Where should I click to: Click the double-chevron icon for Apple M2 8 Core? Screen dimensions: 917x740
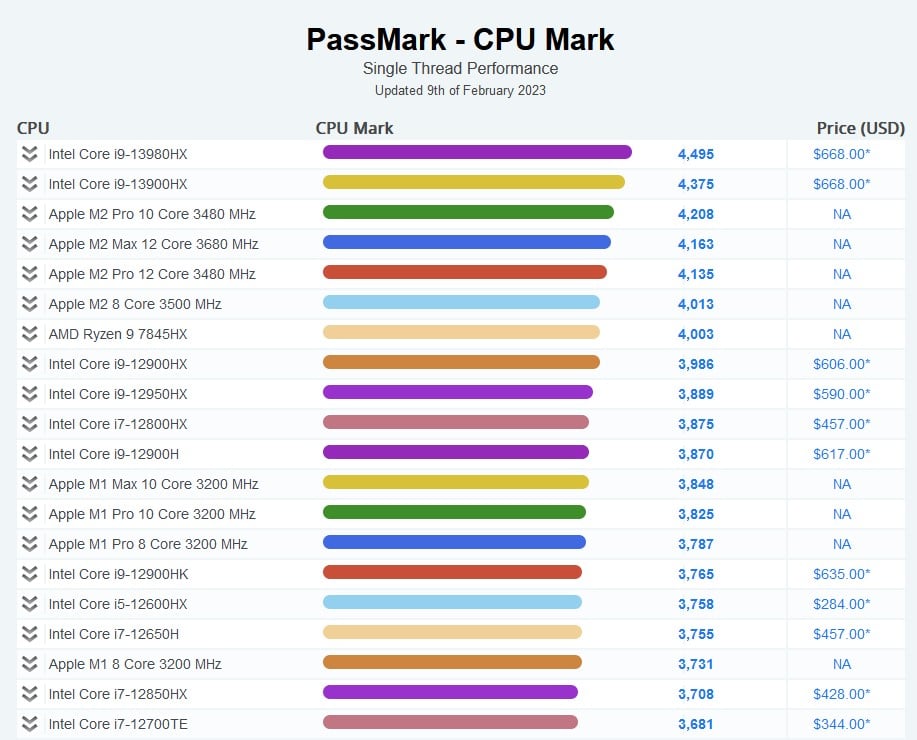click(x=29, y=304)
